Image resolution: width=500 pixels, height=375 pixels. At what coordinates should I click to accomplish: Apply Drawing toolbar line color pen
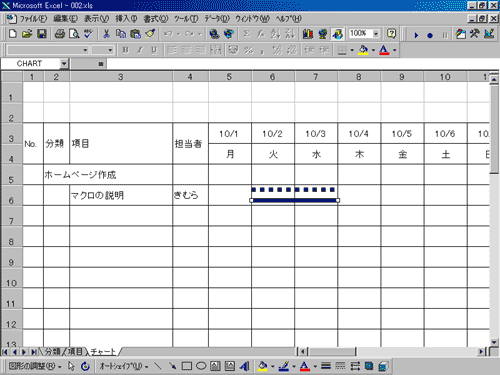click(284, 366)
